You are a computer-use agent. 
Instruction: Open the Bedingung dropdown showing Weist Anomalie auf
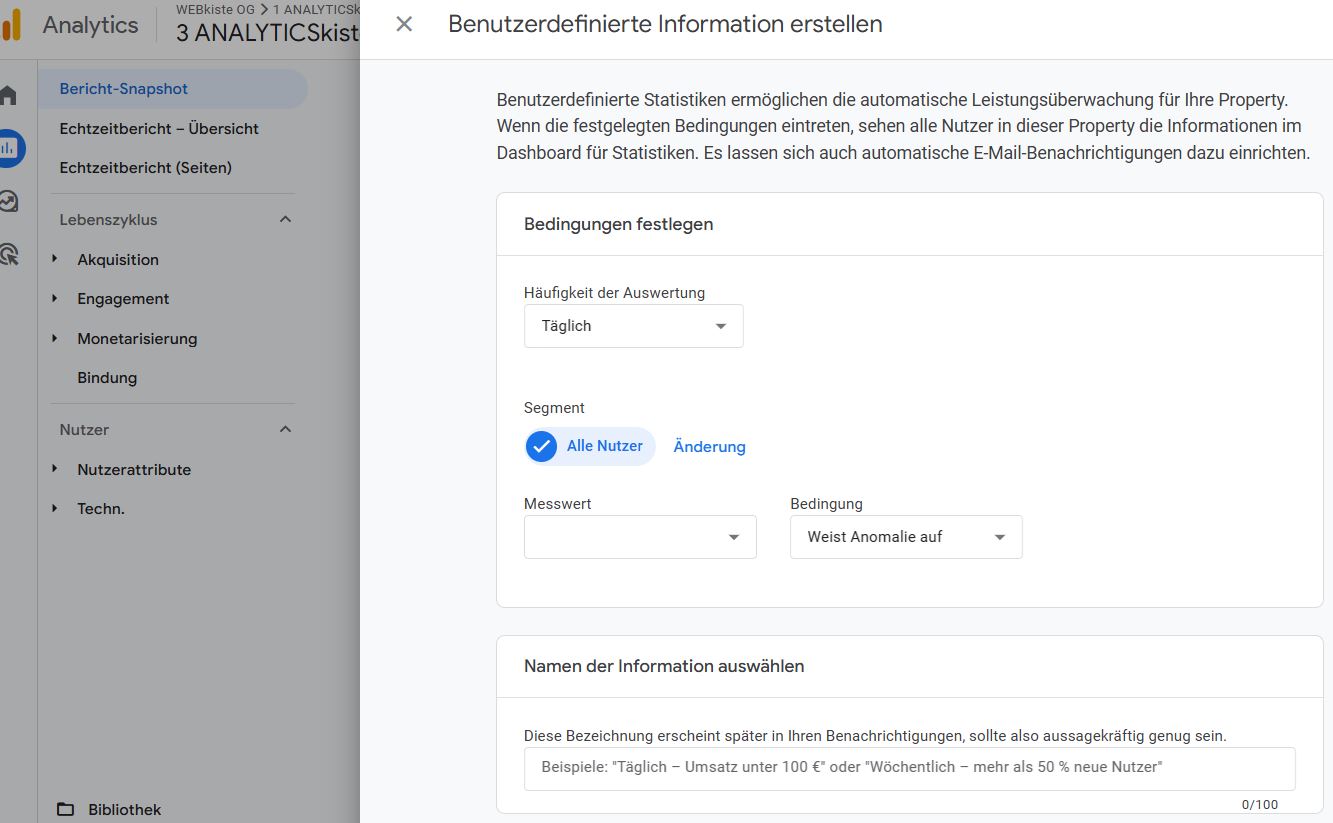[x=905, y=537]
